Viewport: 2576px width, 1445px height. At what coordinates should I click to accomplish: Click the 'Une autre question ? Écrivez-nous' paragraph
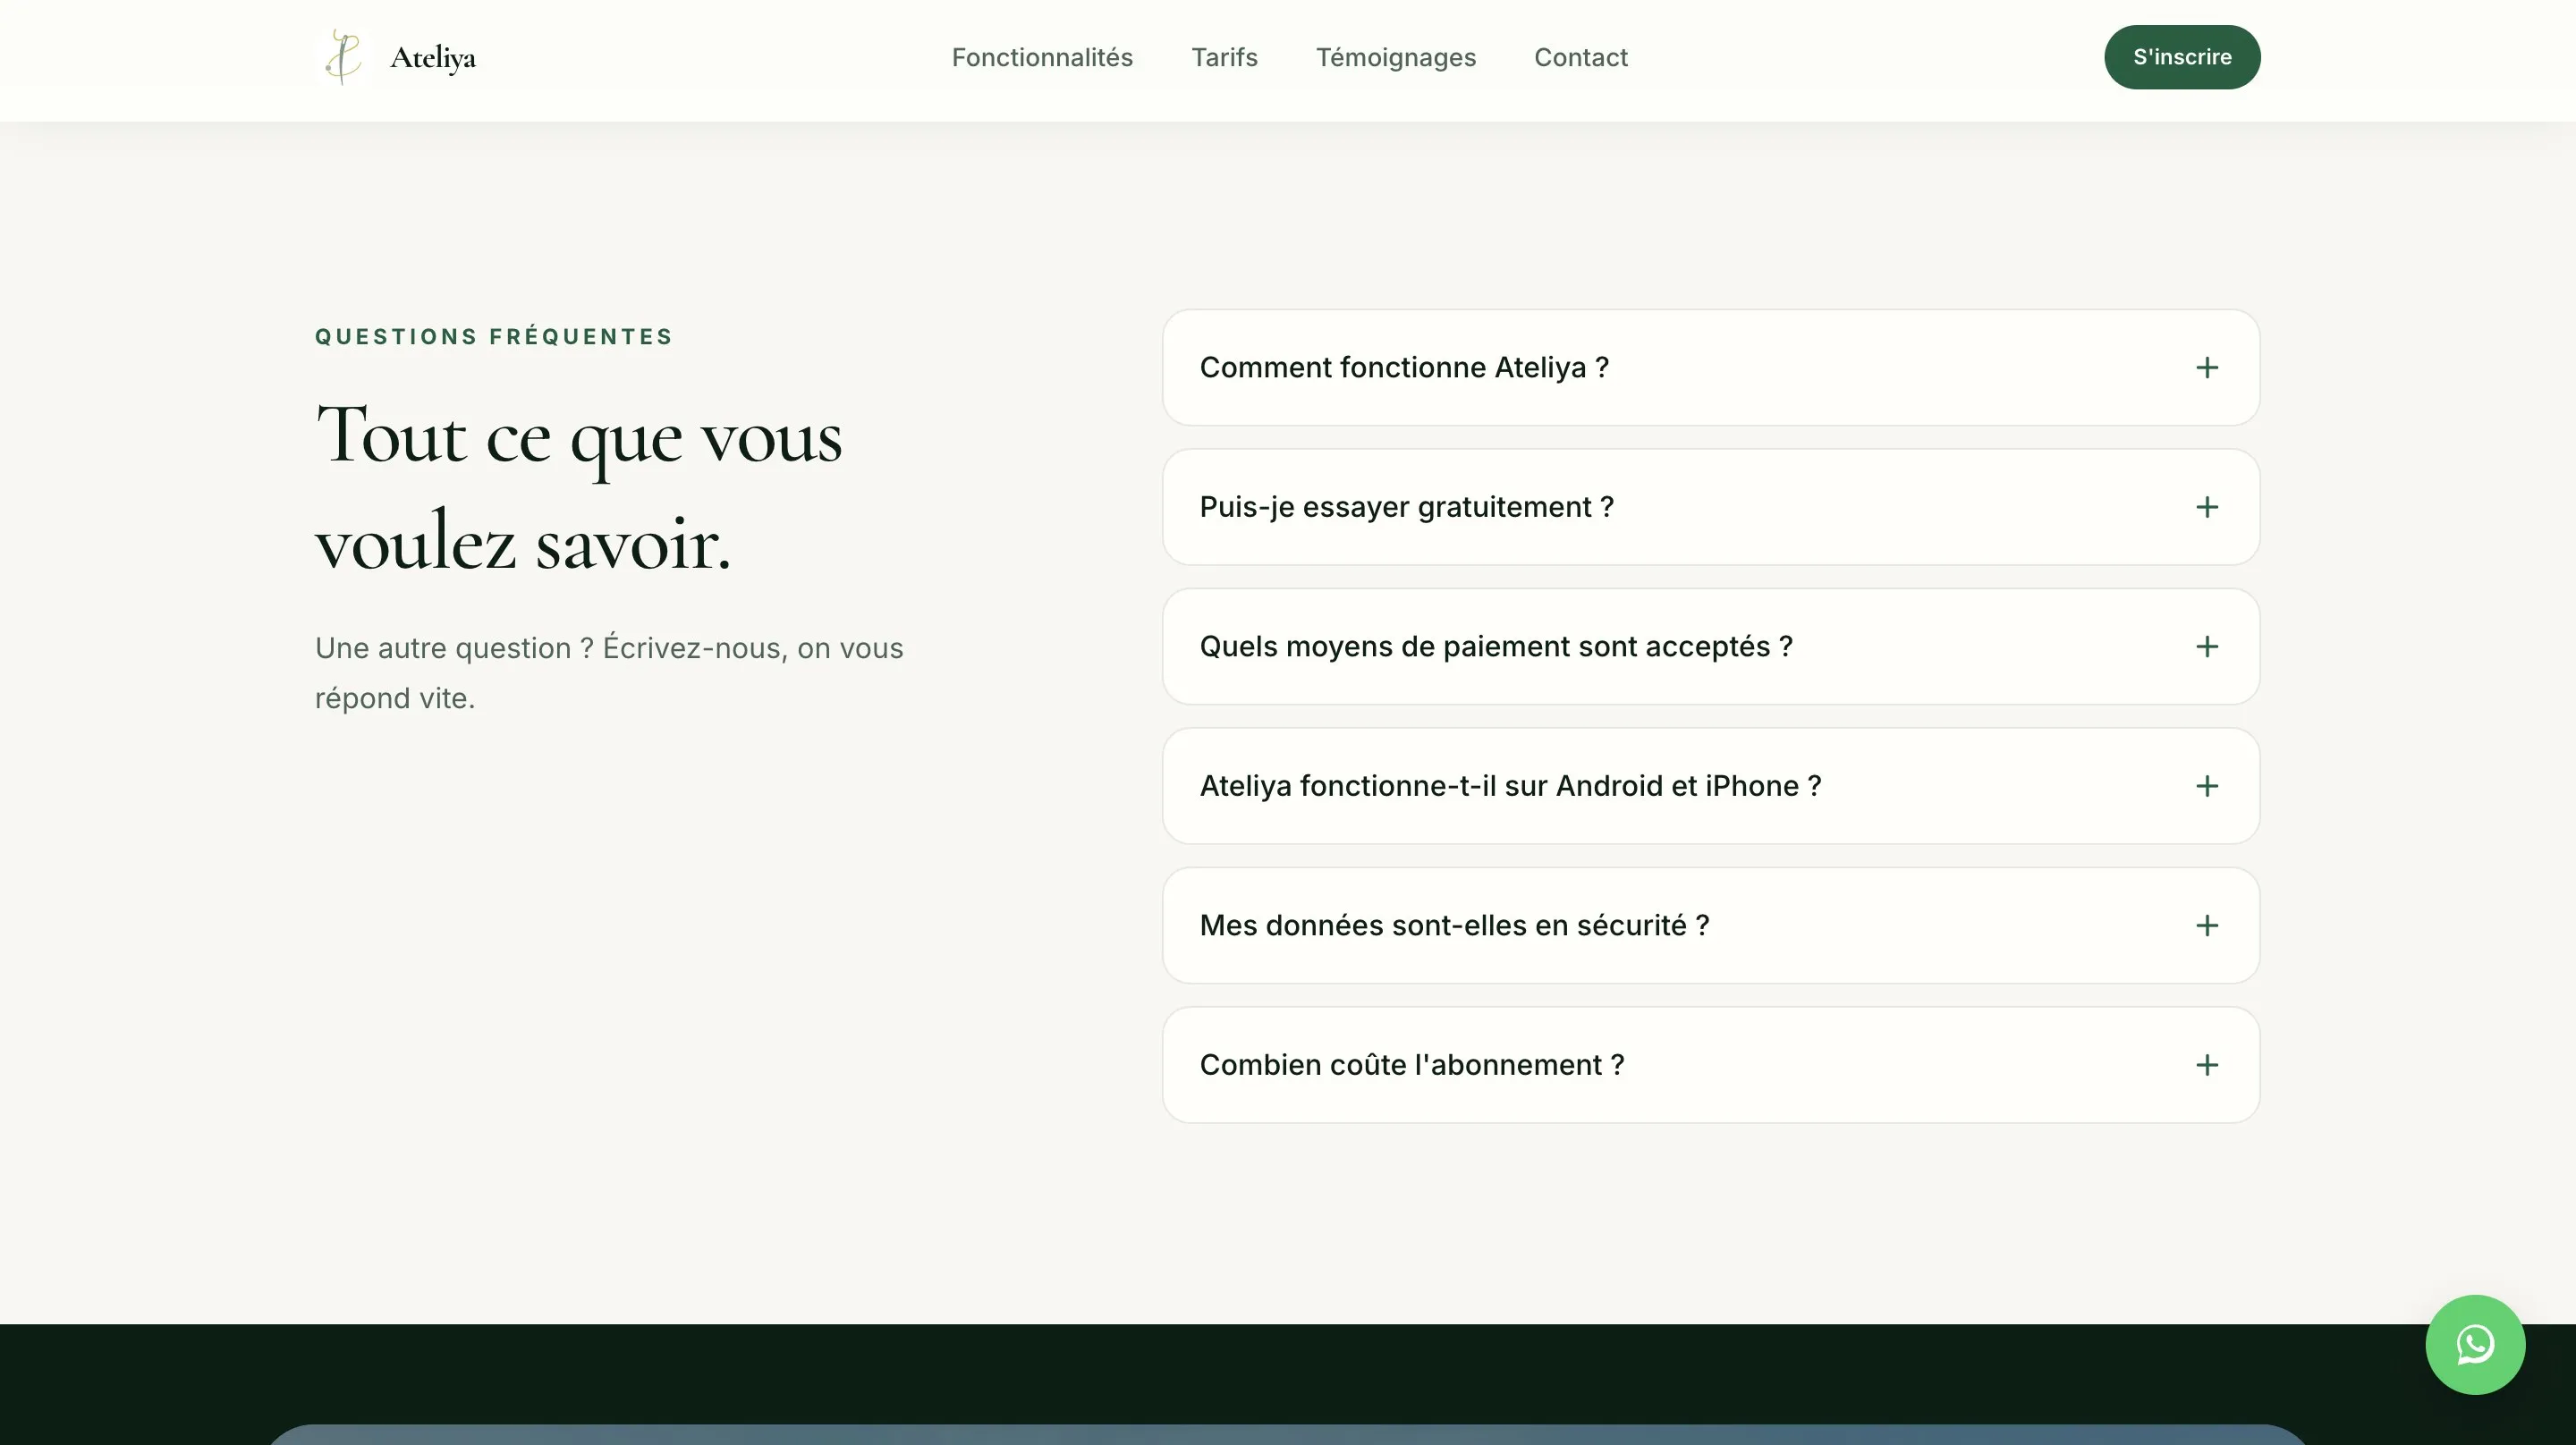[x=608, y=673]
